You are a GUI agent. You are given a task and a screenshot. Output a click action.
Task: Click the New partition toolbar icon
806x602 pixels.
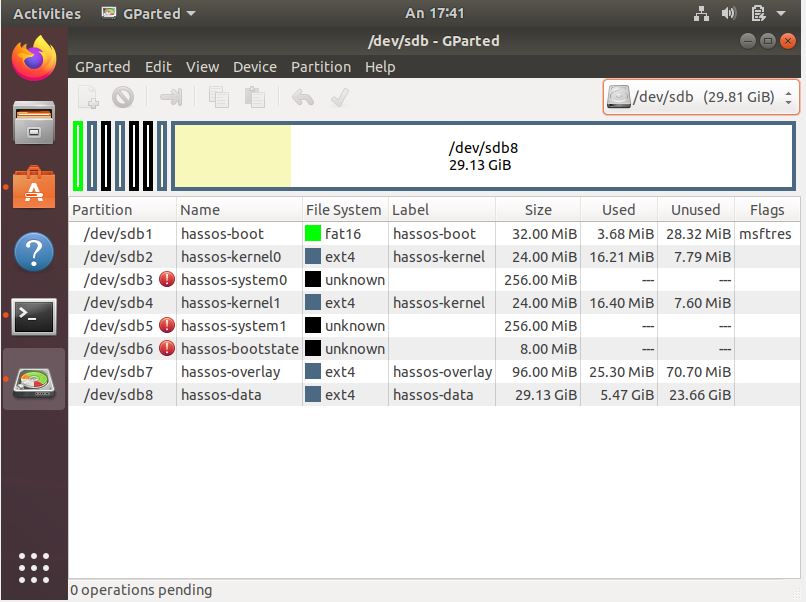(x=89, y=97)
